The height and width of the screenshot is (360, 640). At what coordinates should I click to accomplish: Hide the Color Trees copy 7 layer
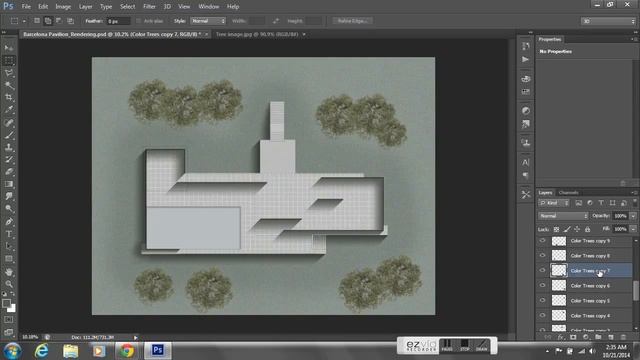click(542, 270)
